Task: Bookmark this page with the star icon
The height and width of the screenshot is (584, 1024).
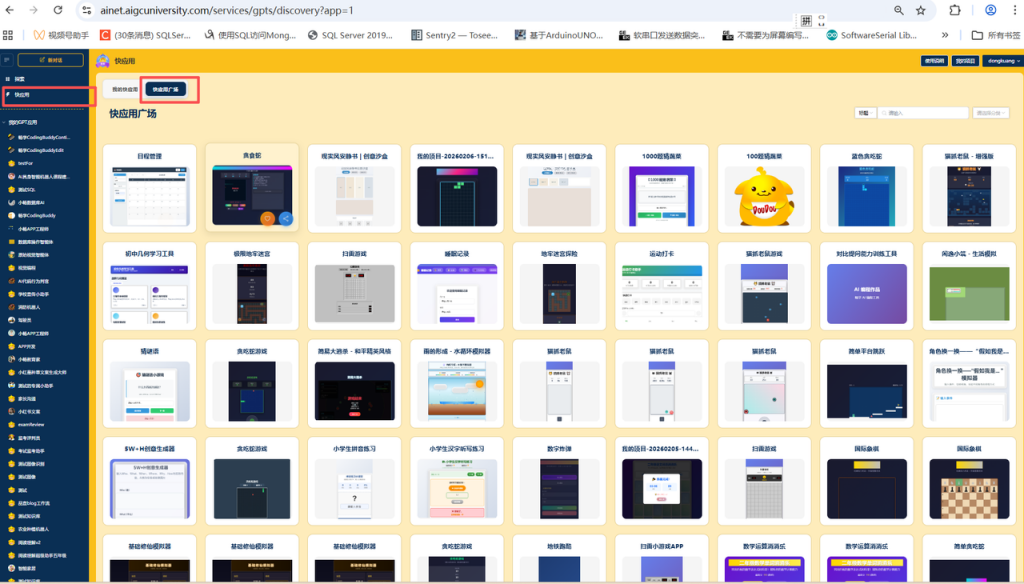Action: pos(921,10)
